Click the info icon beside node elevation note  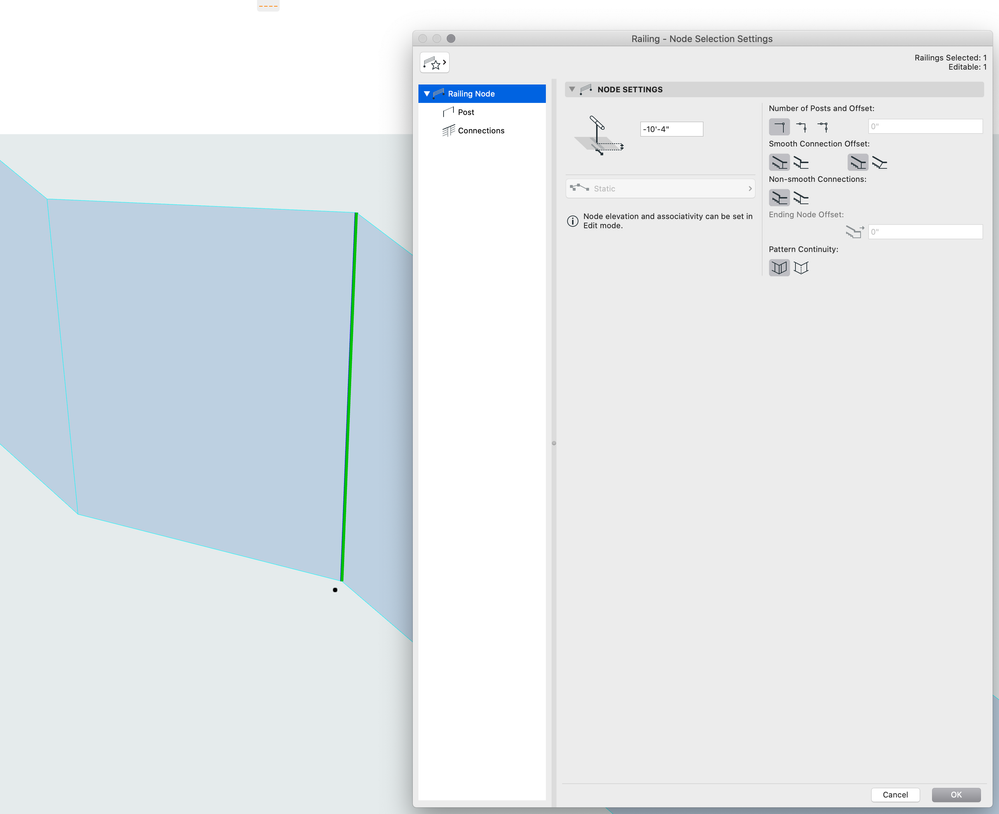click(x=573, y=221)
